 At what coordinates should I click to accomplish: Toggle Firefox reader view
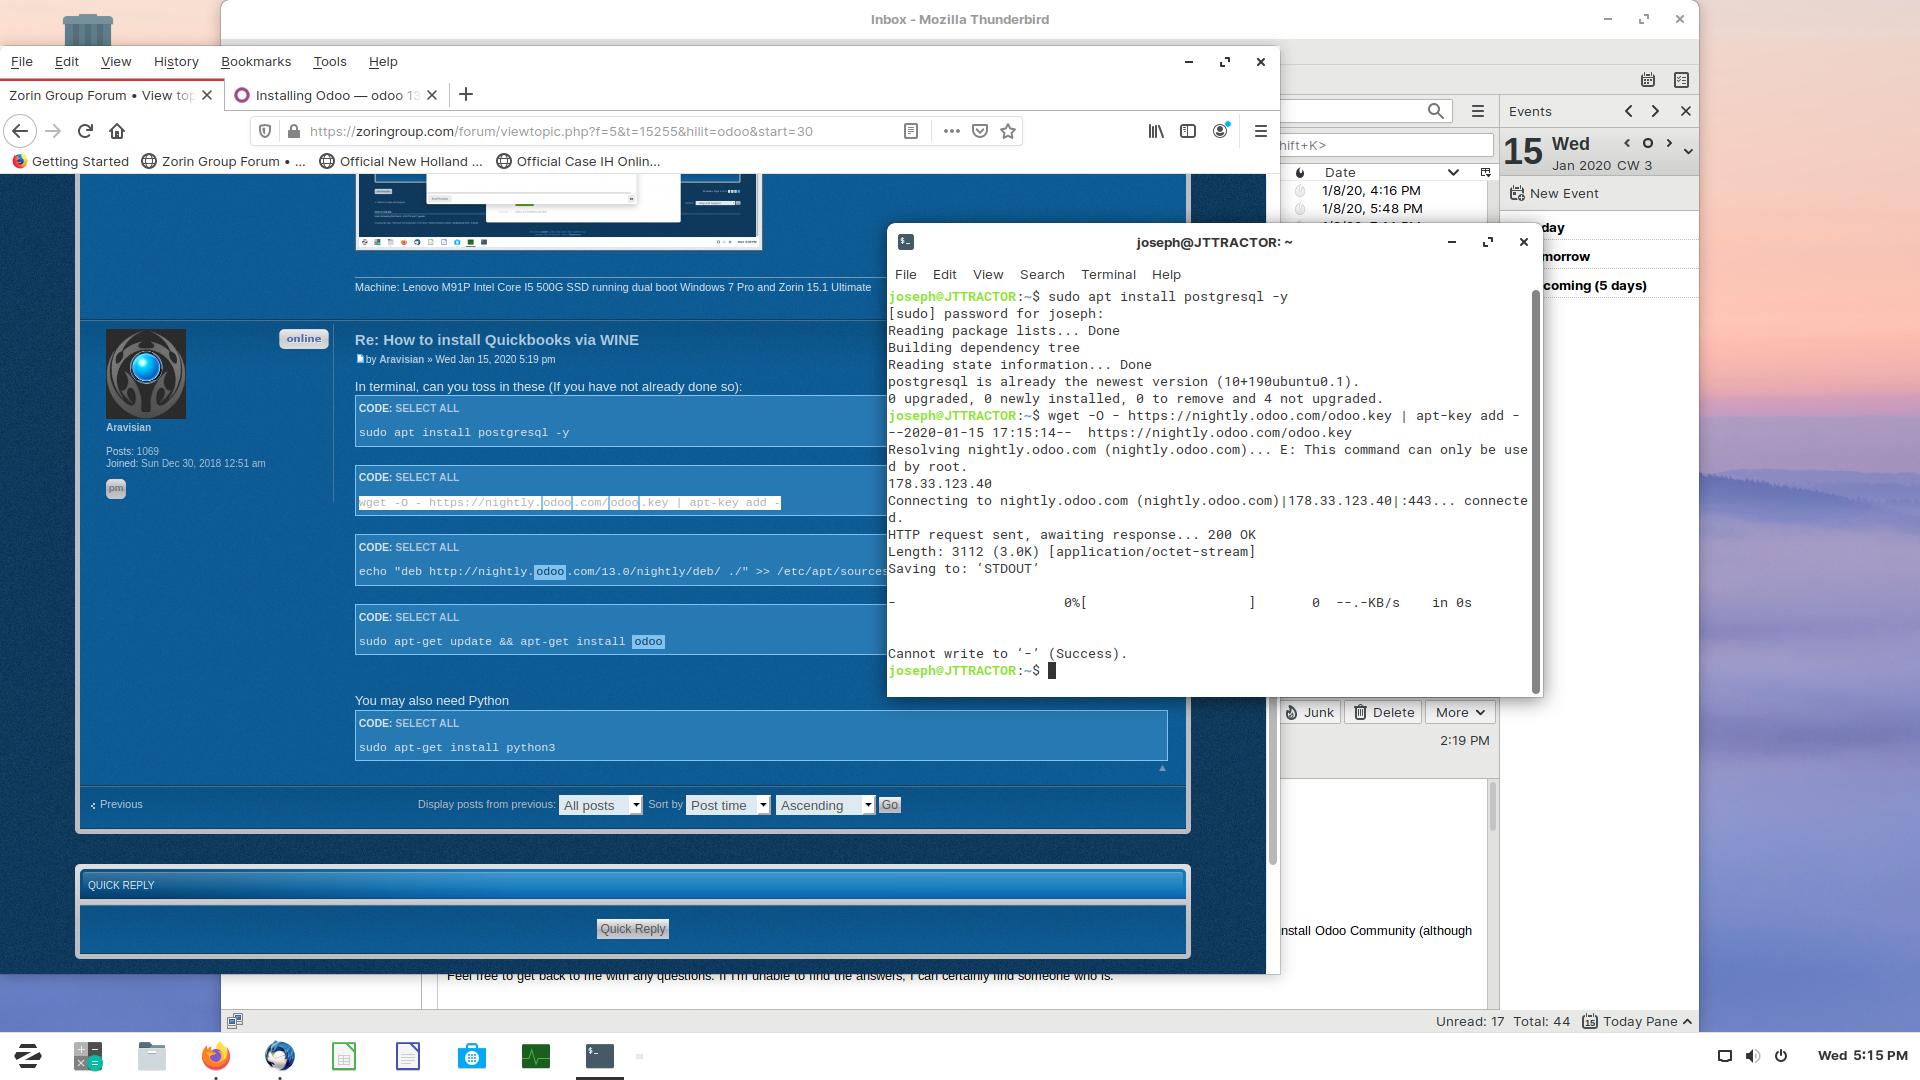pyautogui.click(x=911, y=131)
